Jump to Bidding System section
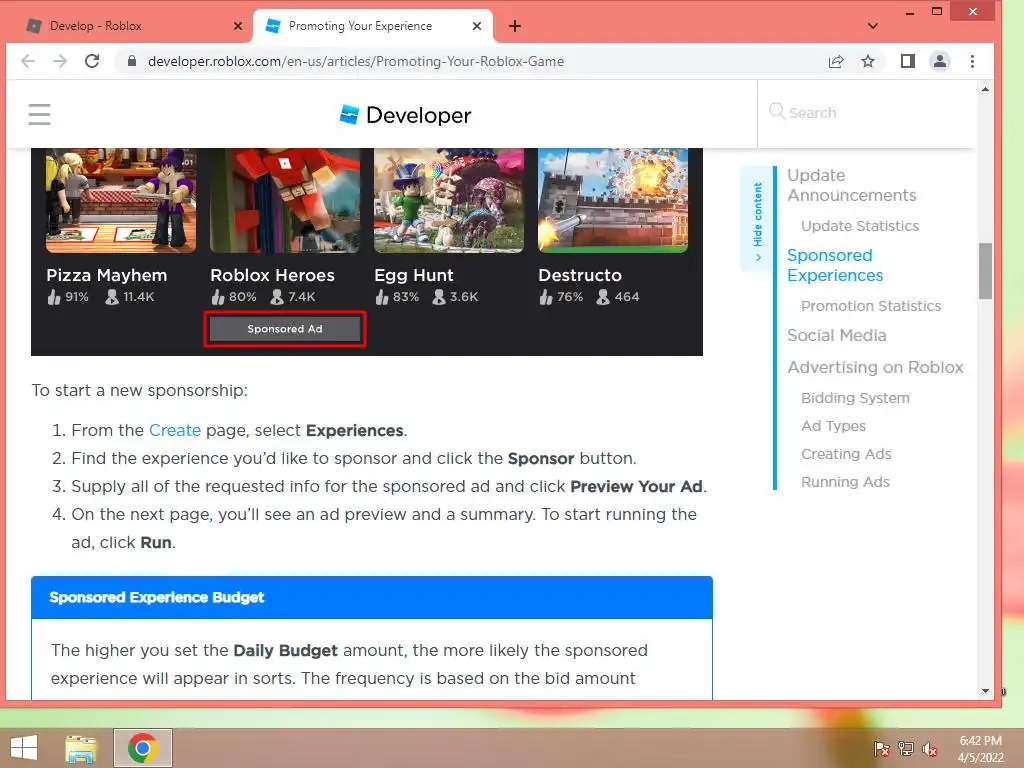Viewport: 1024px width, 768px height. click(x=855, y=398)
